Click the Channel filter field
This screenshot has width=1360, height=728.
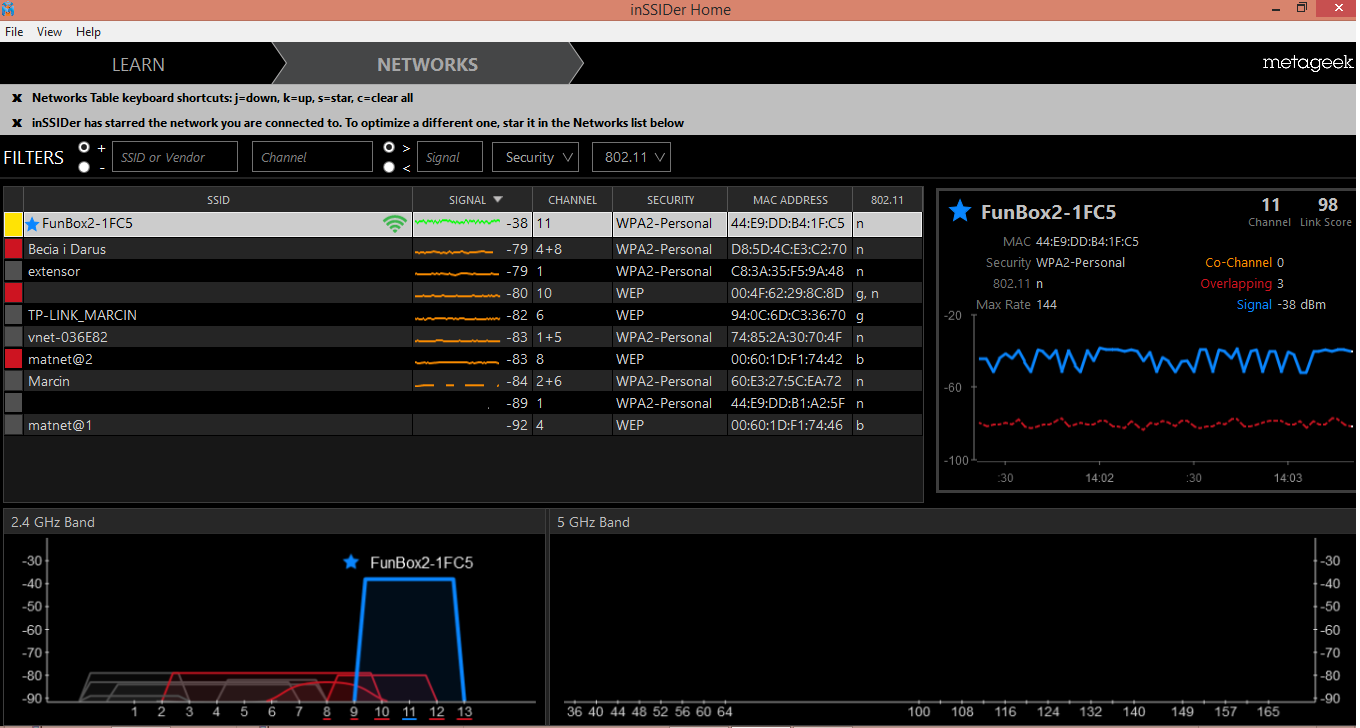point(312,157)
